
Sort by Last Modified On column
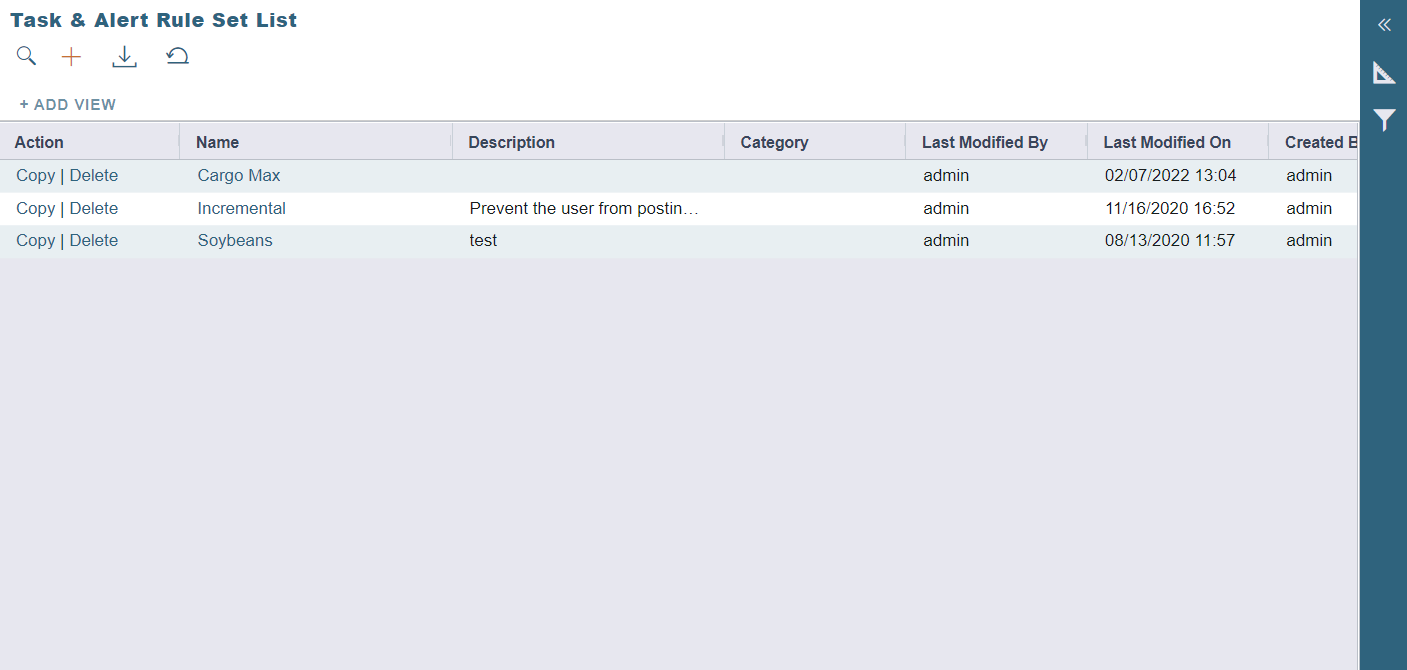(1167, 142)
